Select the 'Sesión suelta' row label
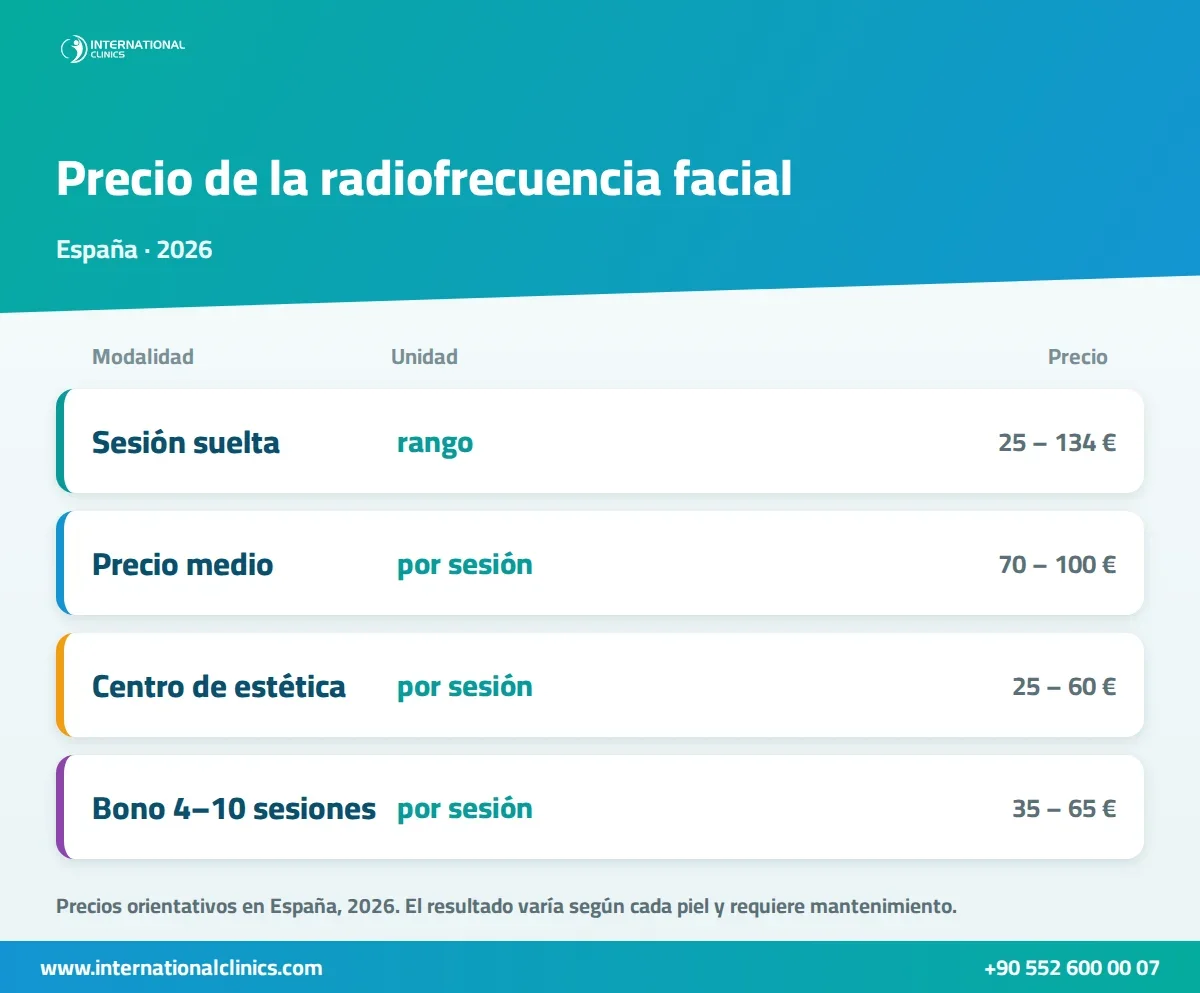This screenshot has width=1200, height=993. (x=186, y=442)
